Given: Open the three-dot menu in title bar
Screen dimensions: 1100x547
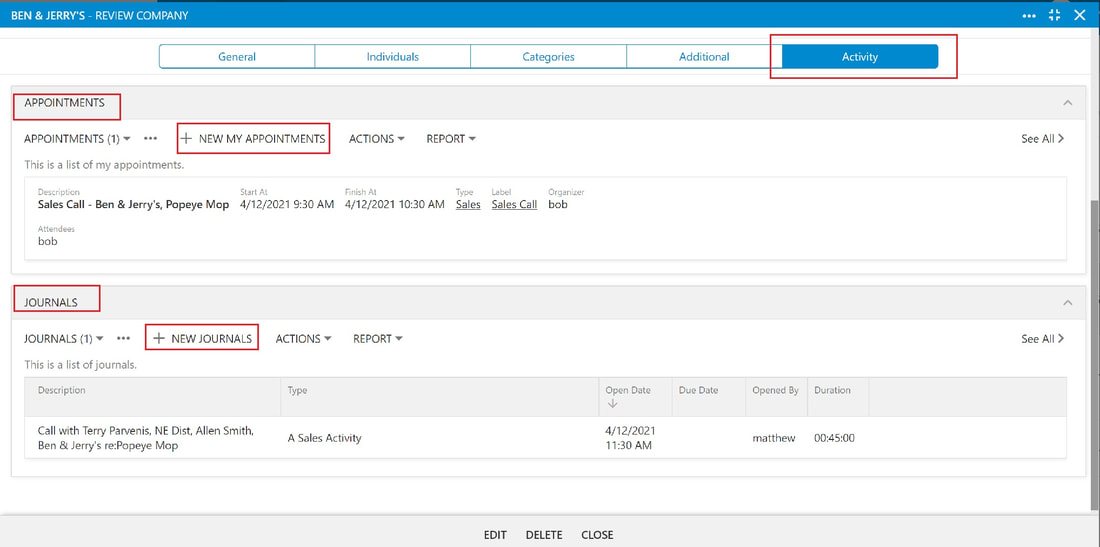Looking at the screenshot, I should pyautogui.click(x=1029, y=15).
